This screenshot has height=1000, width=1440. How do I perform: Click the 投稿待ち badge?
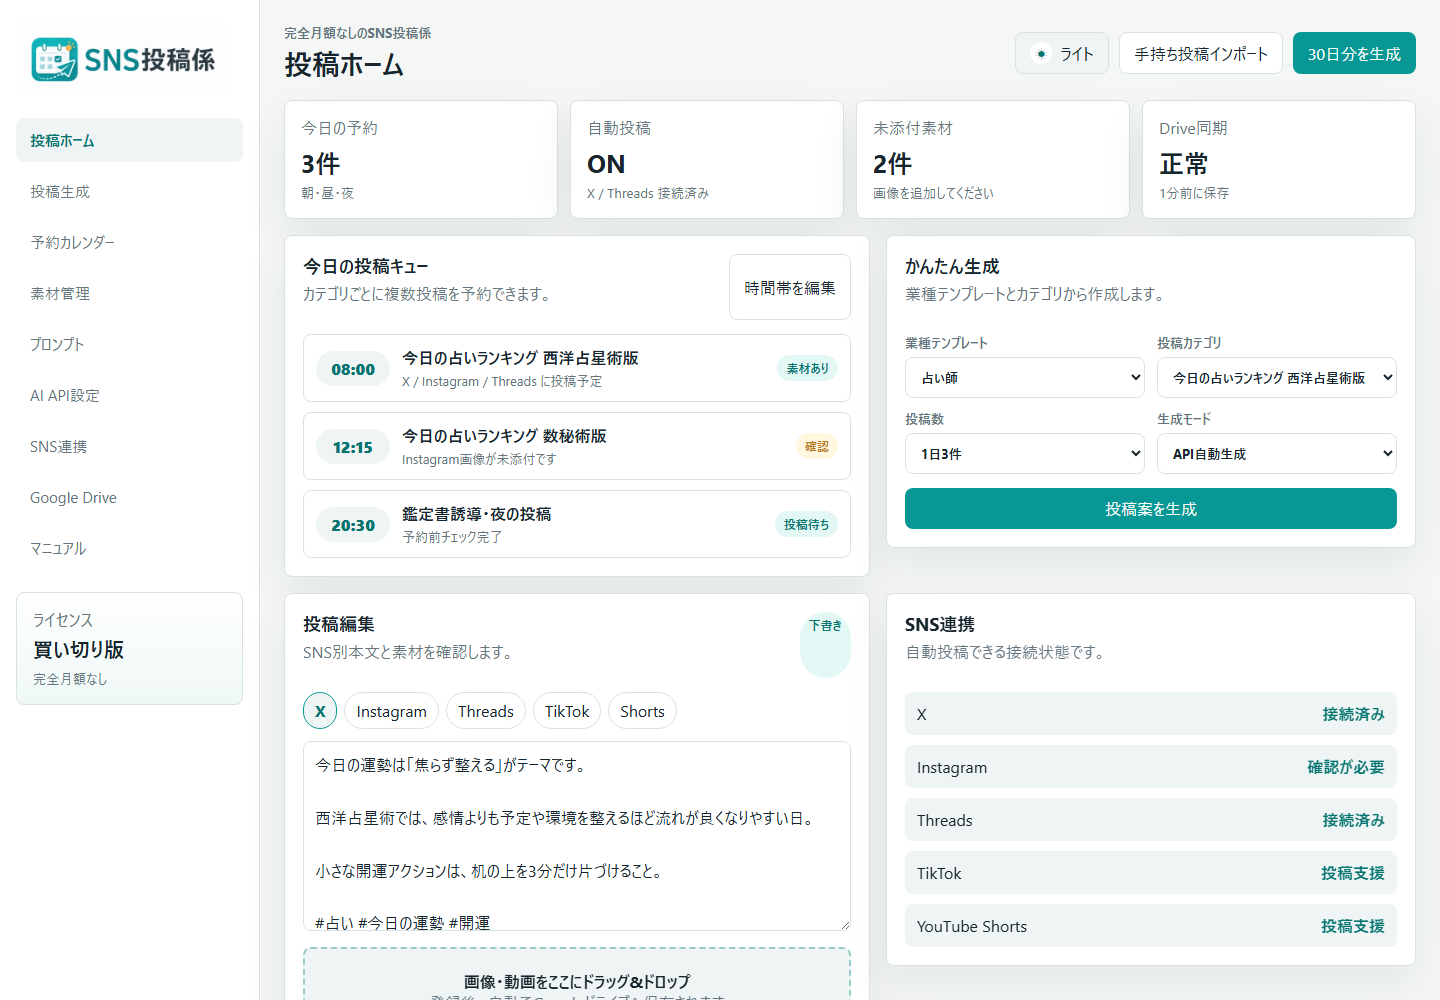point(806,524)
